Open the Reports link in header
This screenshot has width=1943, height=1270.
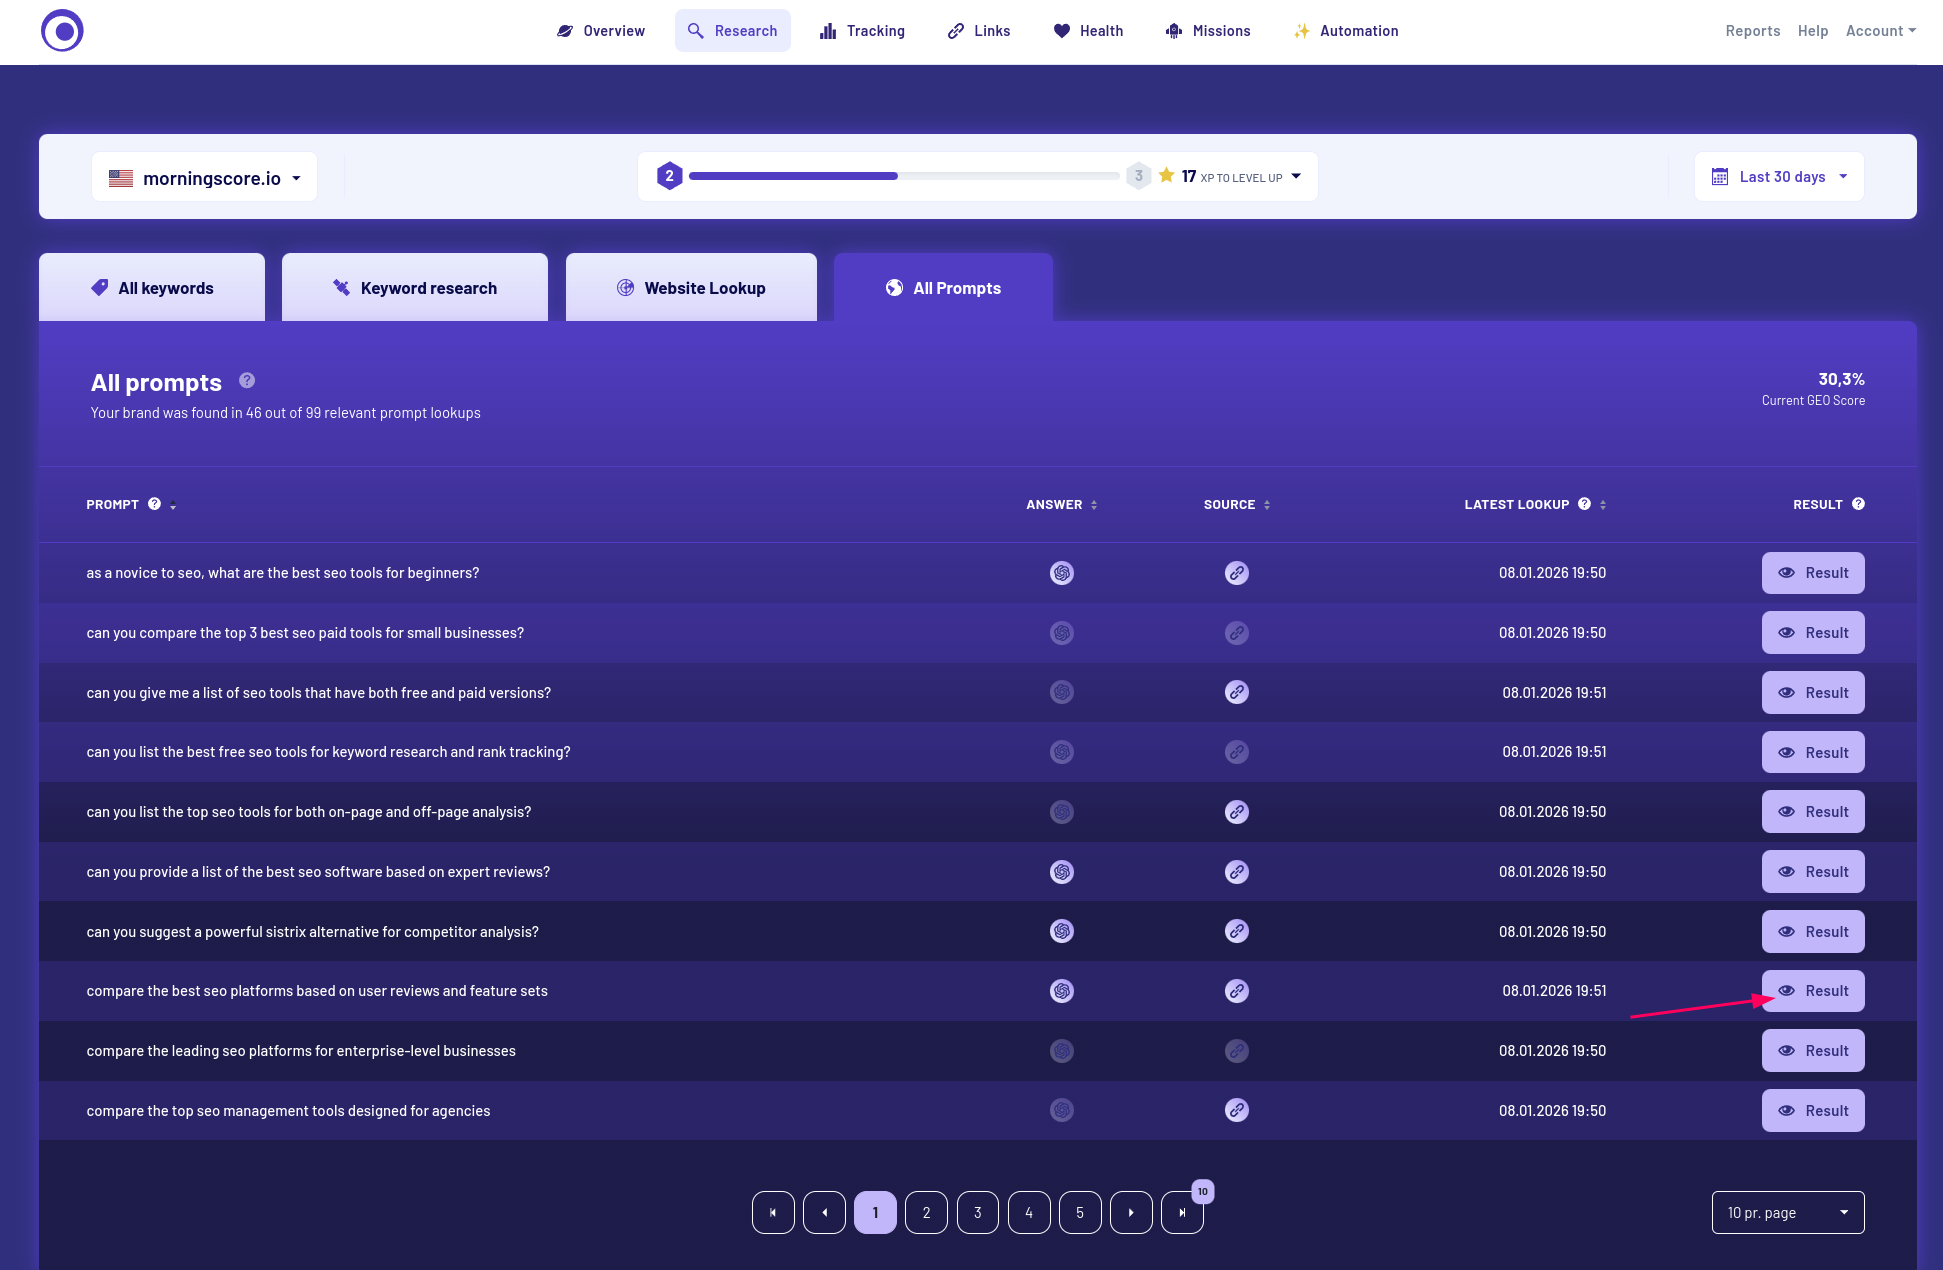coord(1752,31)
